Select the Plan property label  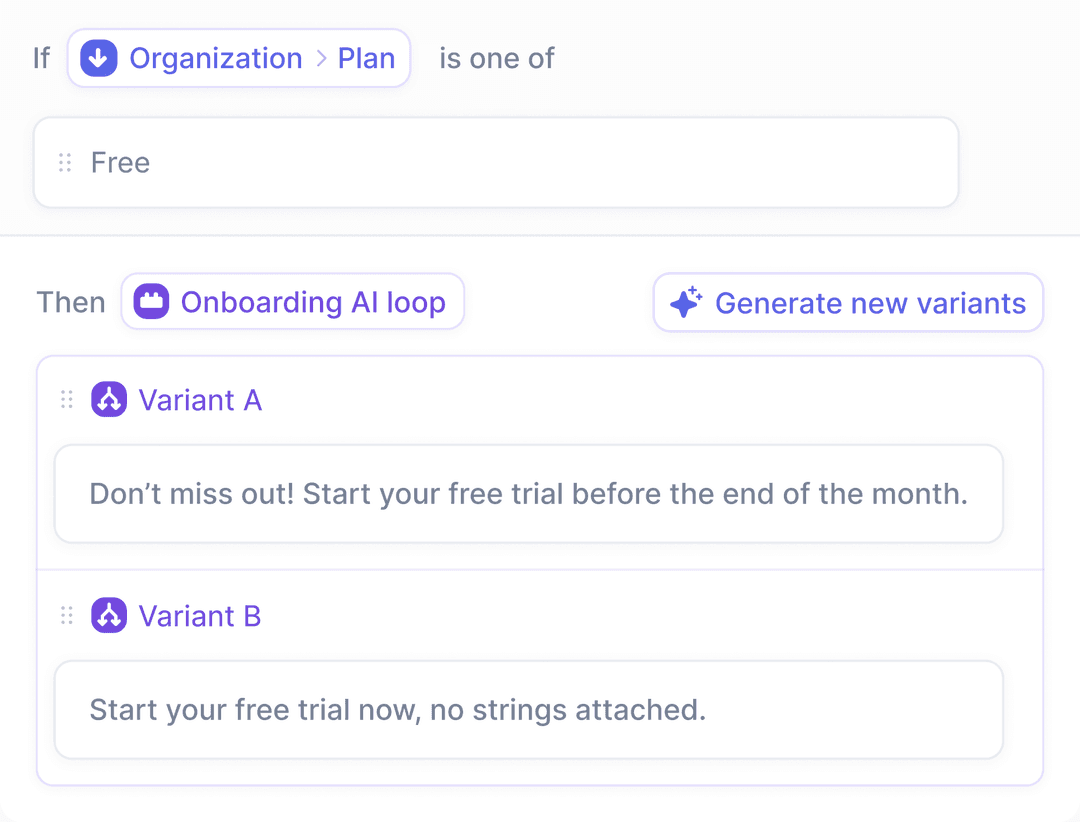366,58
